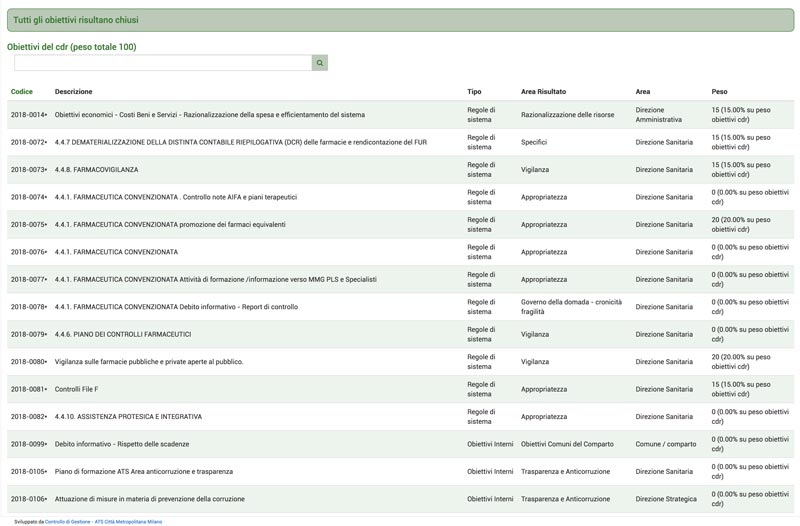
Task: Focus the objectives search text field
Action: point(163,63)
